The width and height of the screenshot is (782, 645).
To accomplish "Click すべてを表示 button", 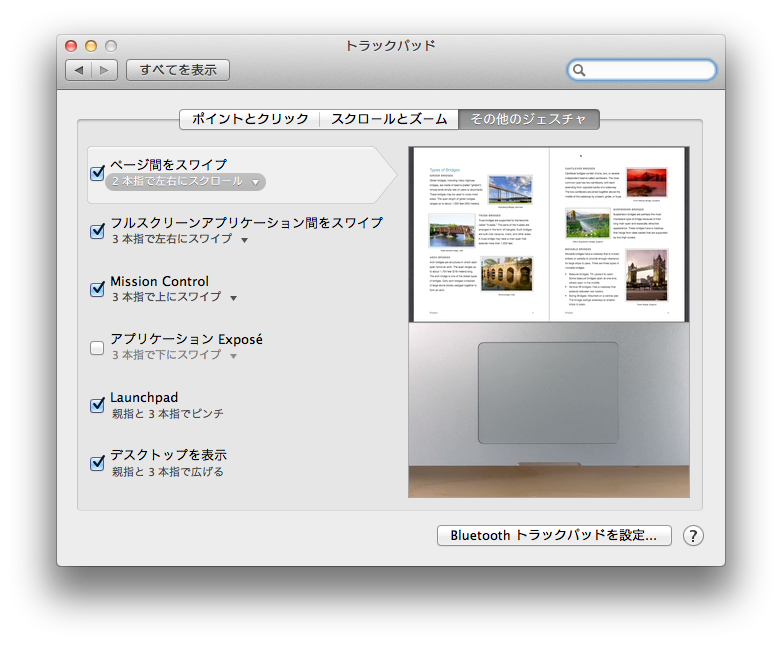I will pyautogui.click(x=178, y=70).
